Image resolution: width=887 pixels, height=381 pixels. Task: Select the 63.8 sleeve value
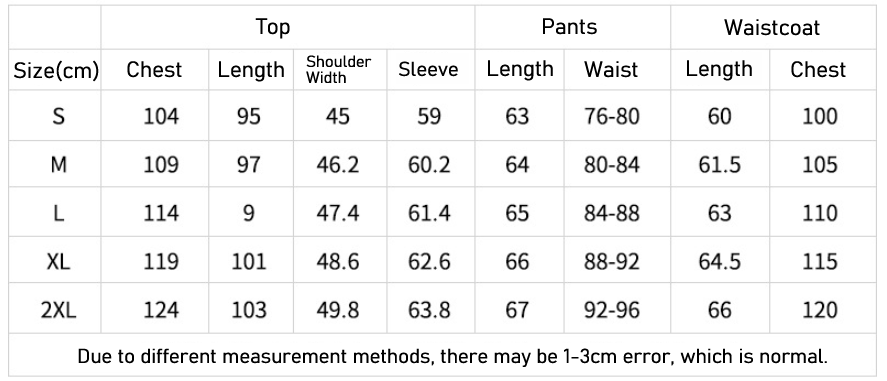click(429, 310)
